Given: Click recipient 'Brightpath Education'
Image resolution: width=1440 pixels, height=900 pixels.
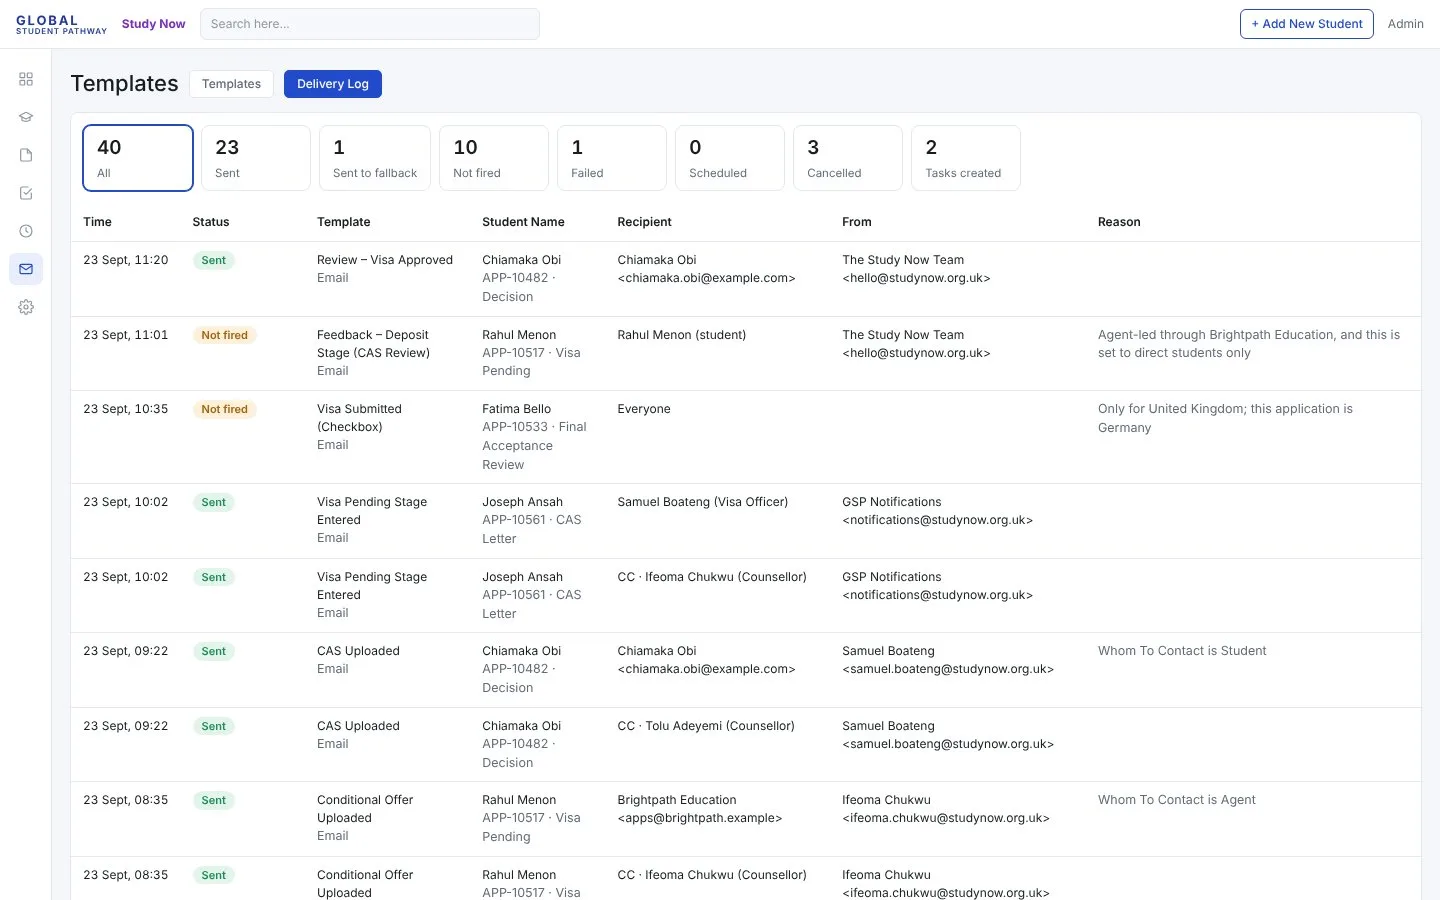Looking at the screenshot, I should click(x=676, y=800).
